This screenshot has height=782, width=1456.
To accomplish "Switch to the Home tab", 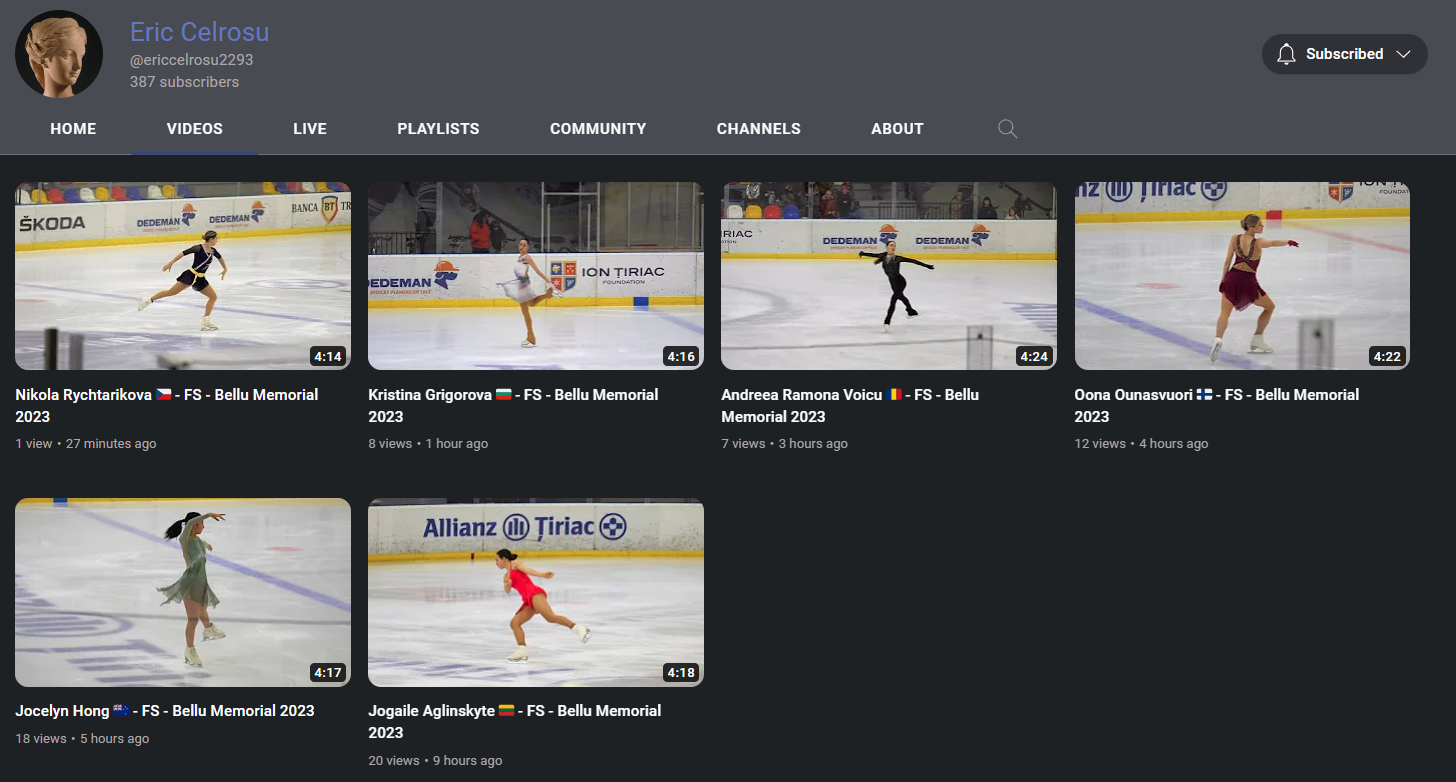I will coord(73,129).
